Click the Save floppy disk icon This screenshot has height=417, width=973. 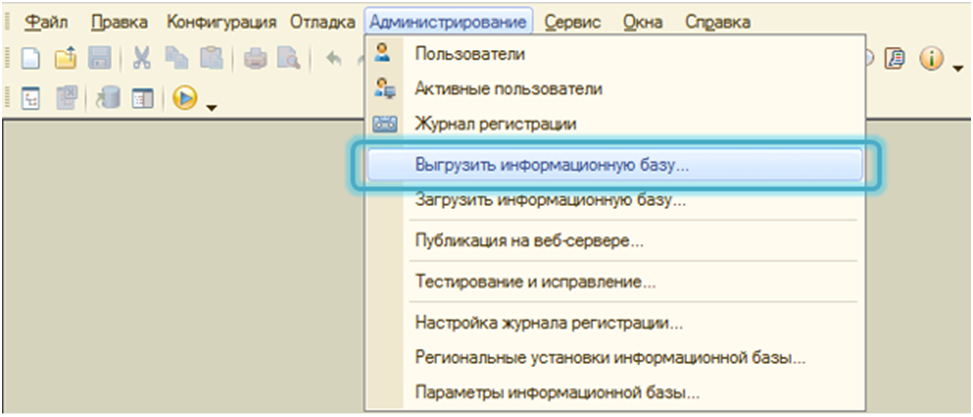tap(99, 59)
